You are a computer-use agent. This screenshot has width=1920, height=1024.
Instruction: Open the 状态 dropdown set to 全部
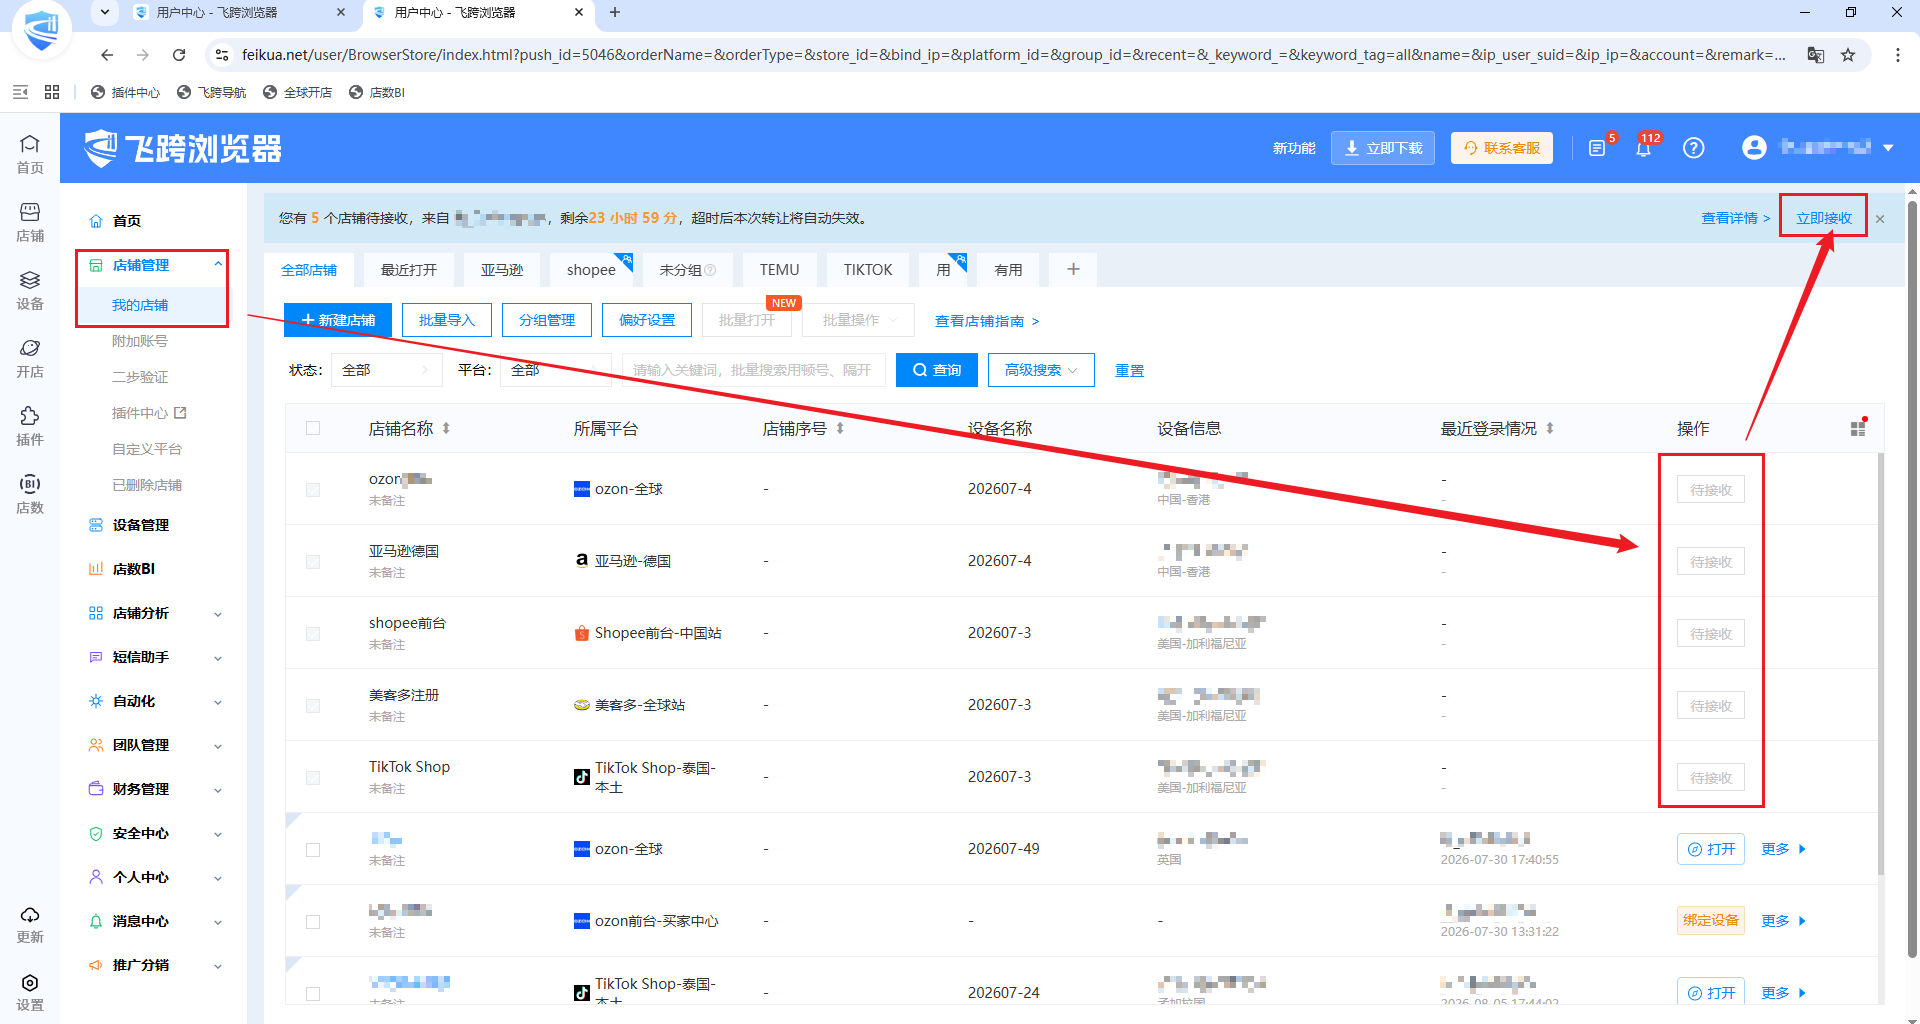tap(386, 370)
